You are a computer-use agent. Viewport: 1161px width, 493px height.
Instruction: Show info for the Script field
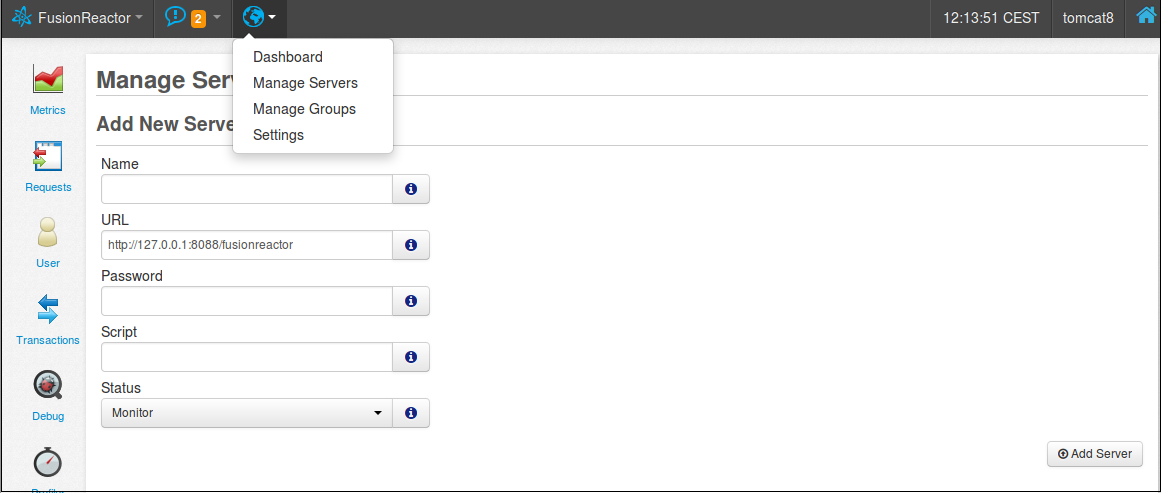coord(410,357)
